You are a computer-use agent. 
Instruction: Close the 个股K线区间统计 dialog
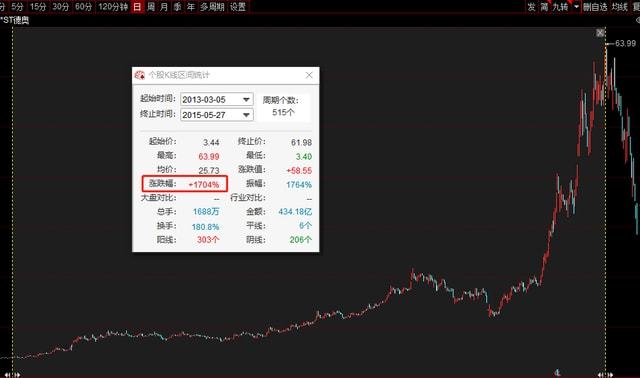coord(309,75)
